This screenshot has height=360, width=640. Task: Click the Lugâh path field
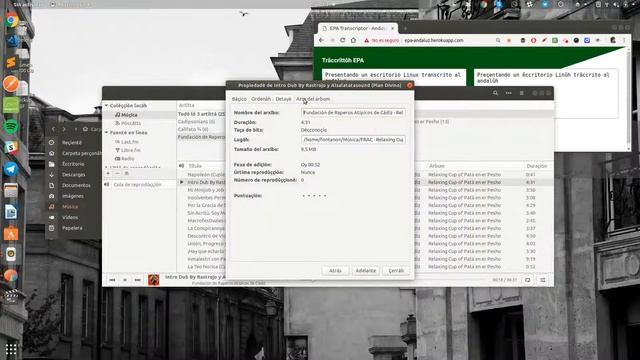click(353, 140)
